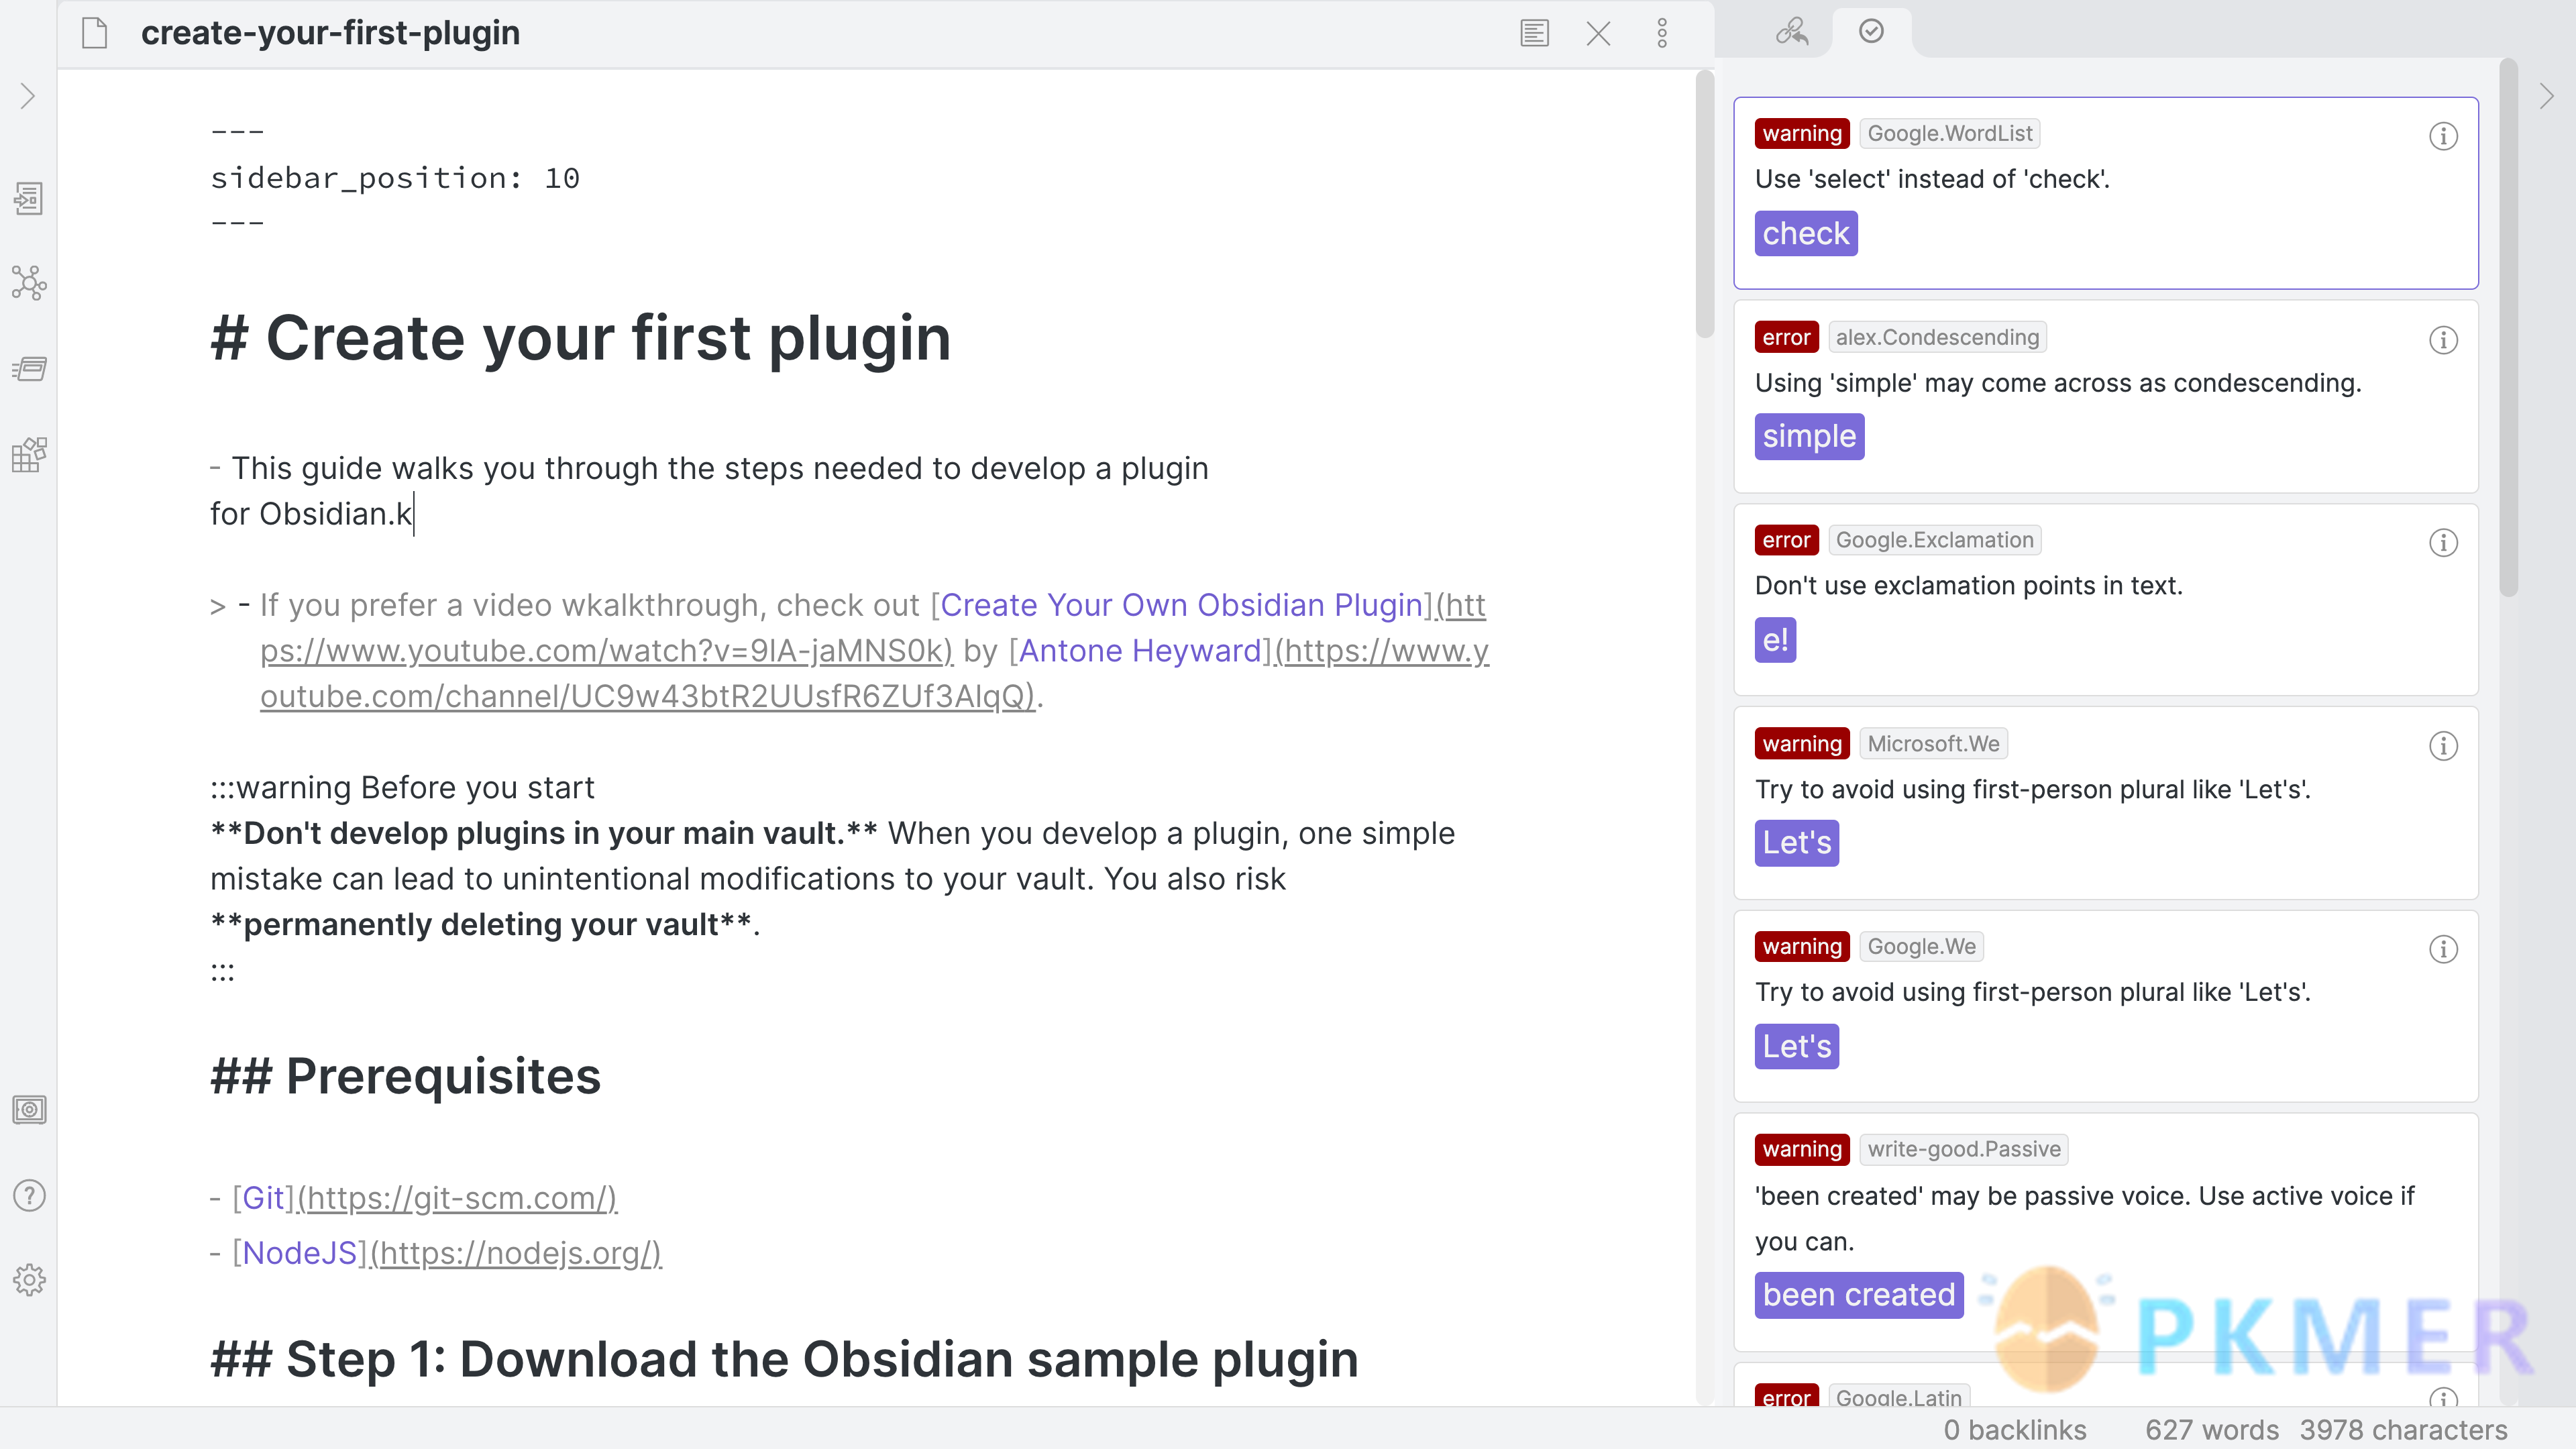Expand the write-good.Passive warning details
Screen dimensions: 2576x1449
point(2443,1150)
